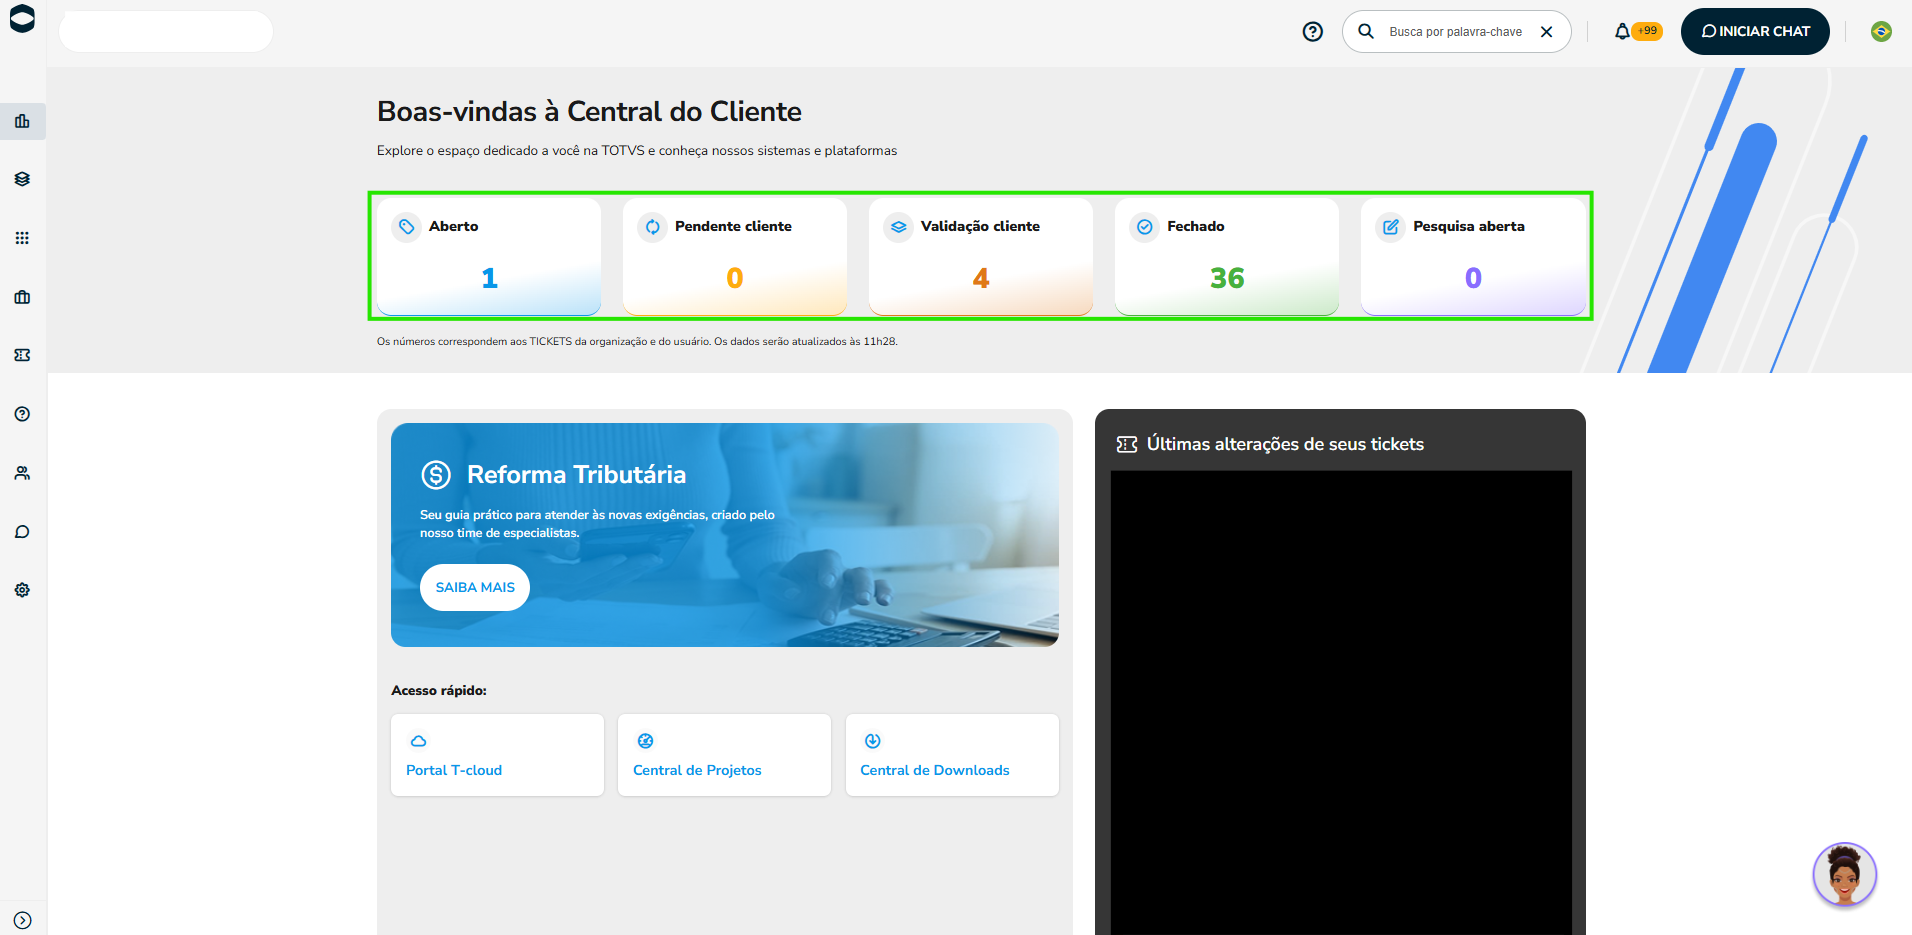
Task: Open the apps grid icon in sidebar
Action: pyautogui.click(x=22, y=238)
